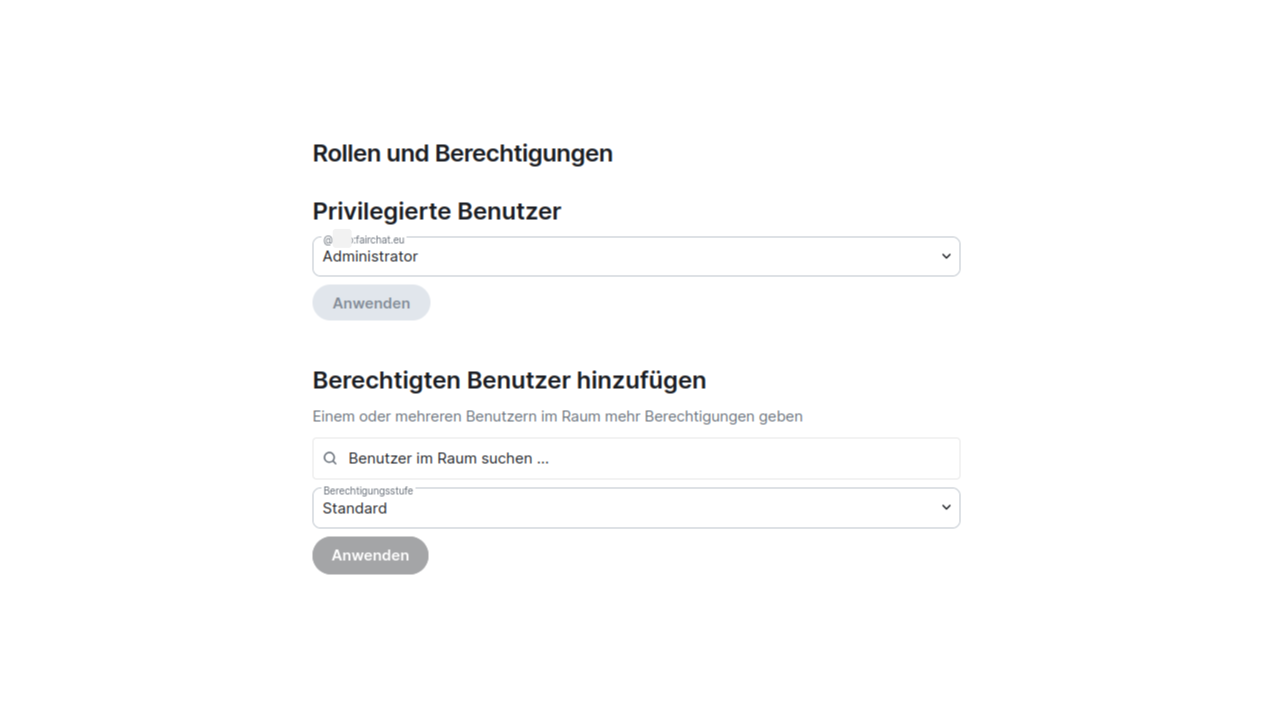Viewport: 1280px width, 720px height.
Task: Click the 'Berechtigten Benutzer hinzufügen' heading
Action: point(509,381)
